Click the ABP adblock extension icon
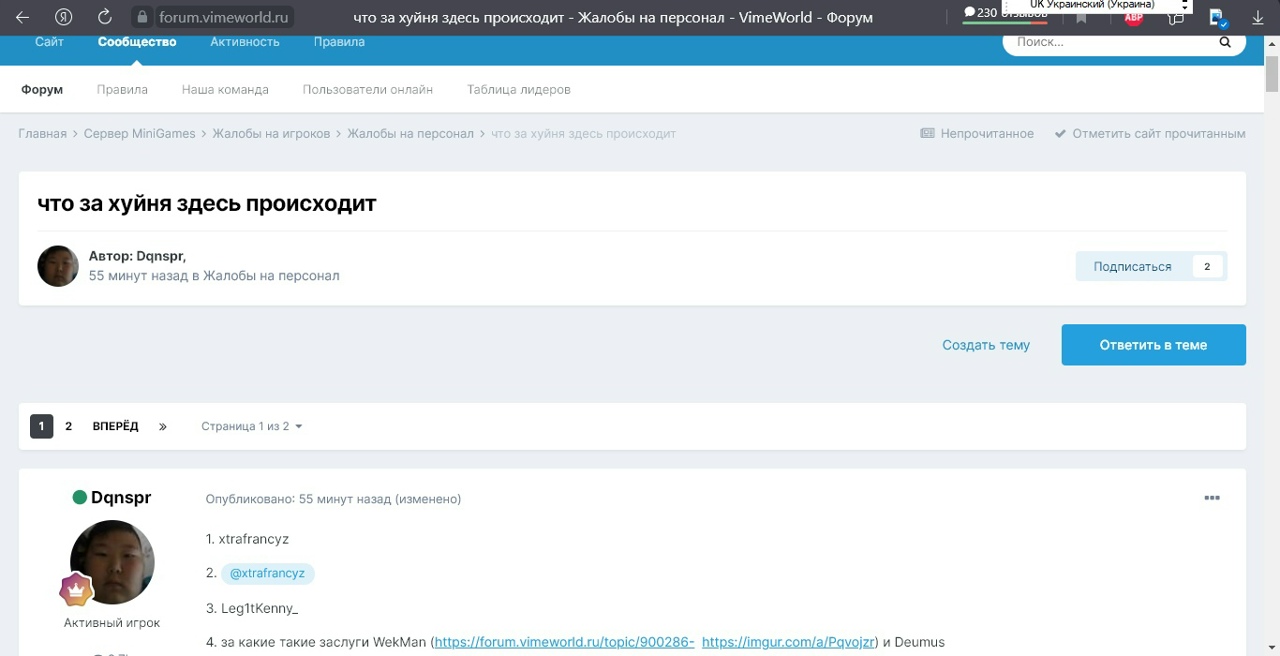Screen dimensions: 1280x656 [1133, 18]
